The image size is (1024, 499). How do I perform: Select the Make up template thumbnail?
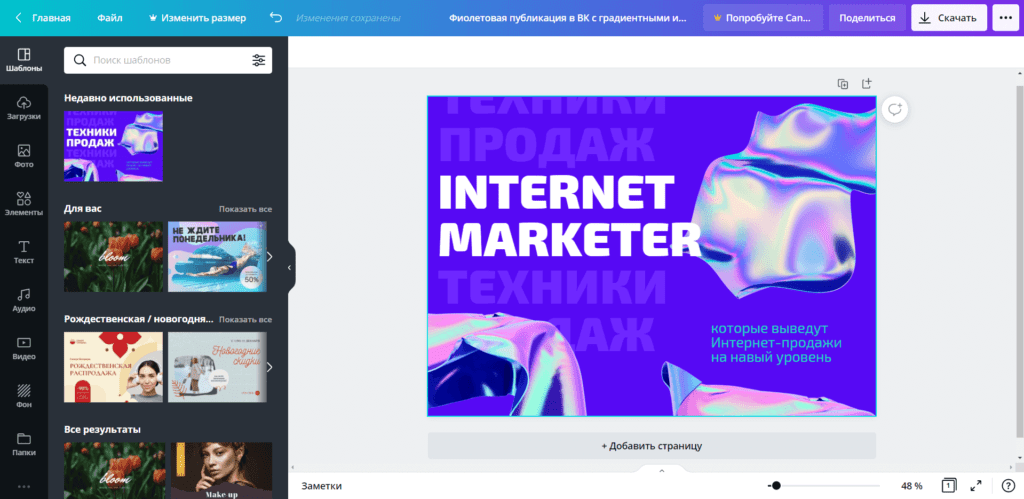pos(221,470)
